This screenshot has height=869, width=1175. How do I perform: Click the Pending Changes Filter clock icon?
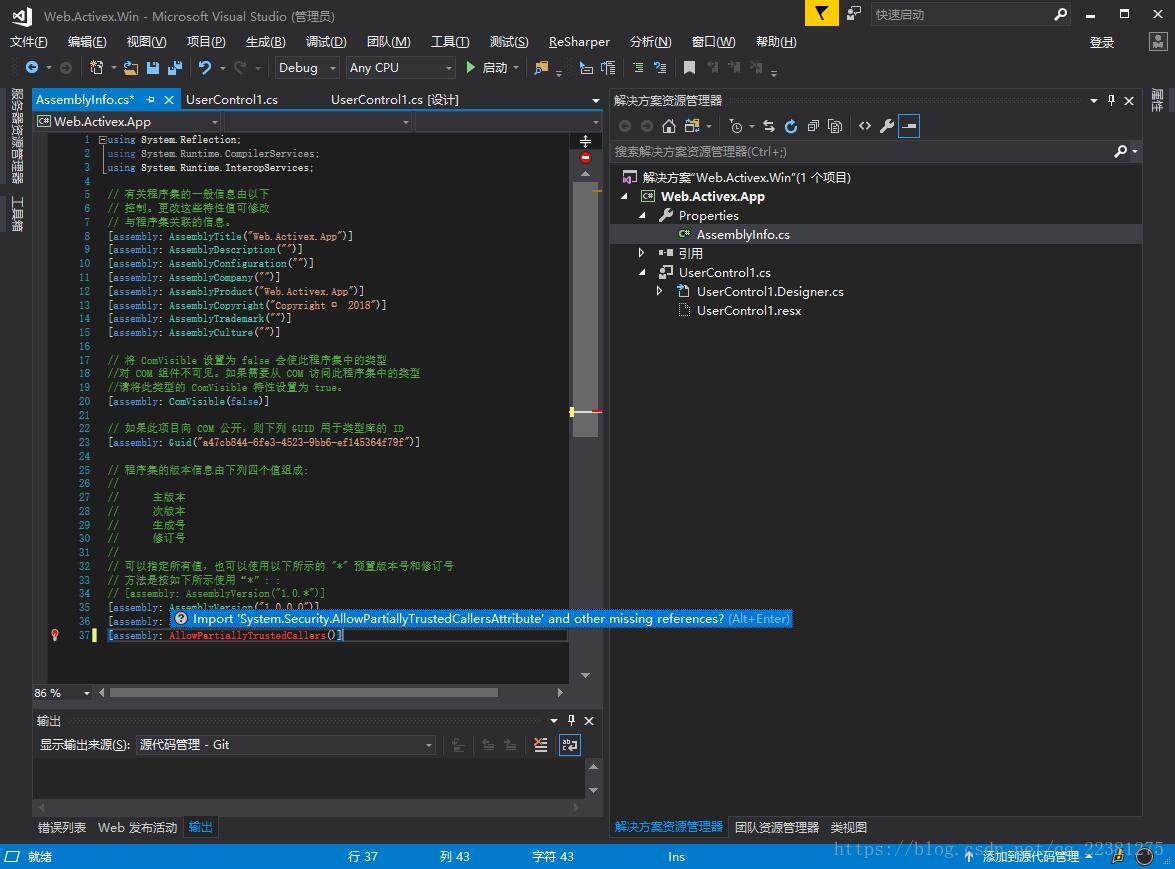(736, 126)
